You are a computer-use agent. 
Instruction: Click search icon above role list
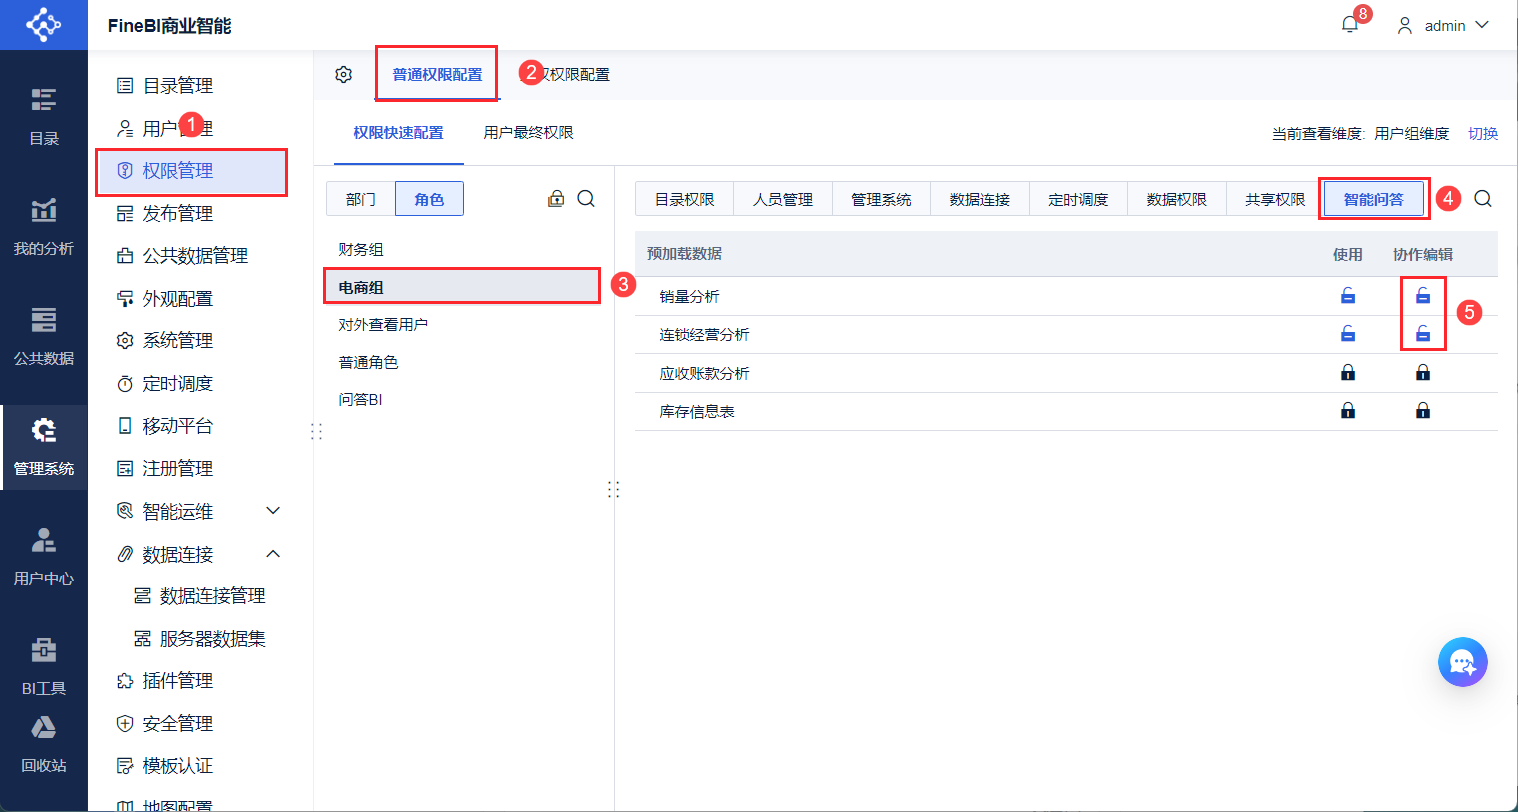pos(586,199)
